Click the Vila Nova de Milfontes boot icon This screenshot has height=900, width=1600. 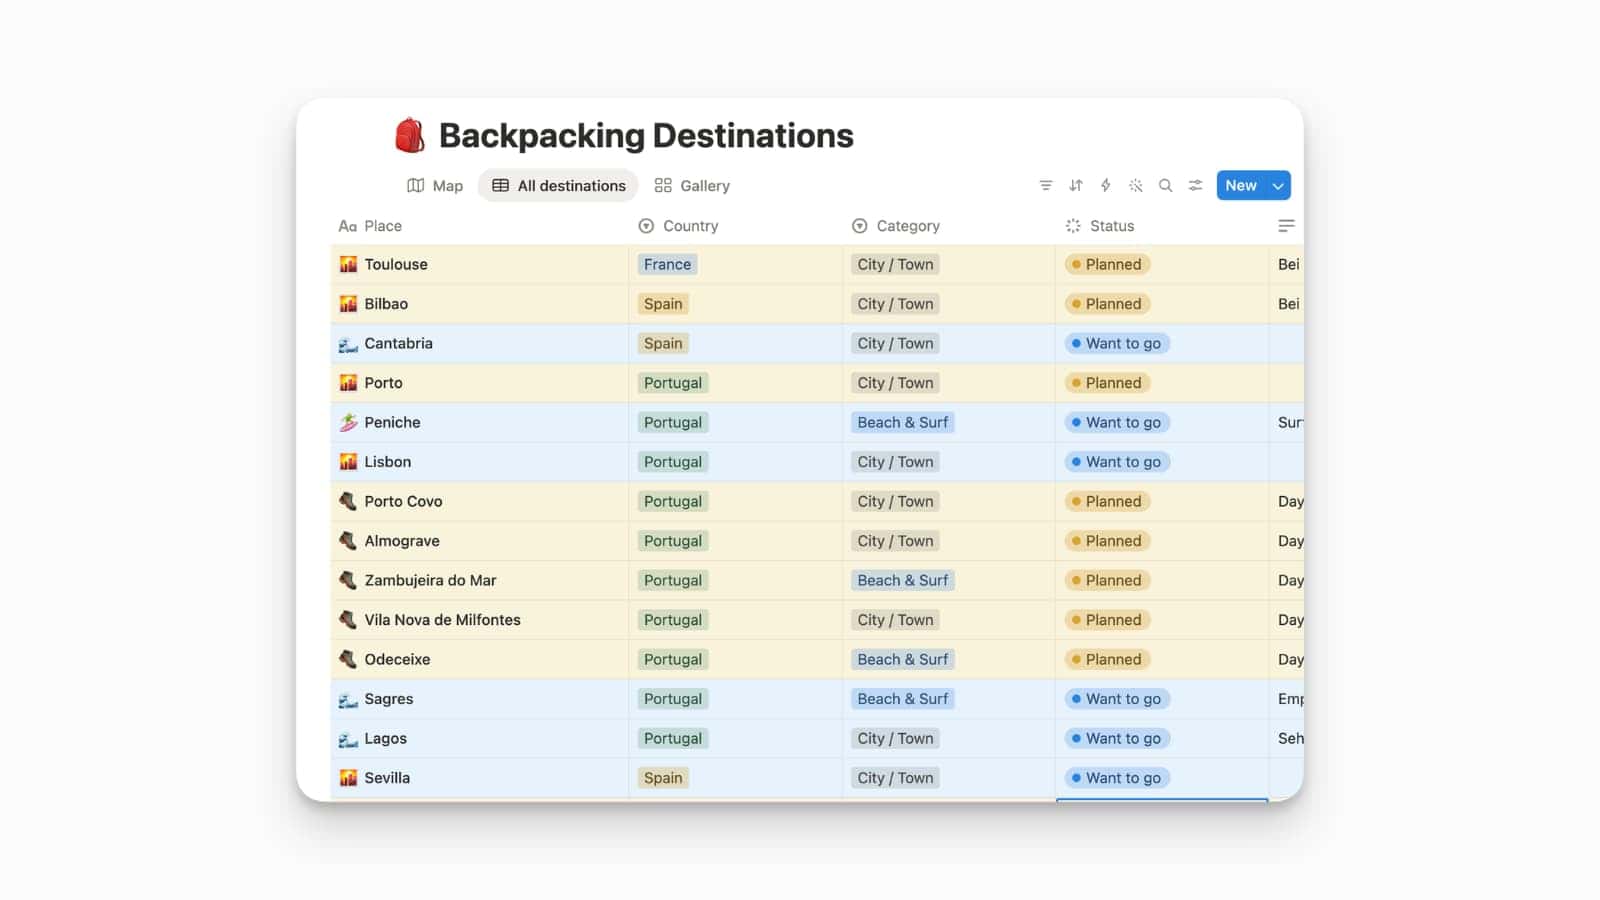pos(348,620)
